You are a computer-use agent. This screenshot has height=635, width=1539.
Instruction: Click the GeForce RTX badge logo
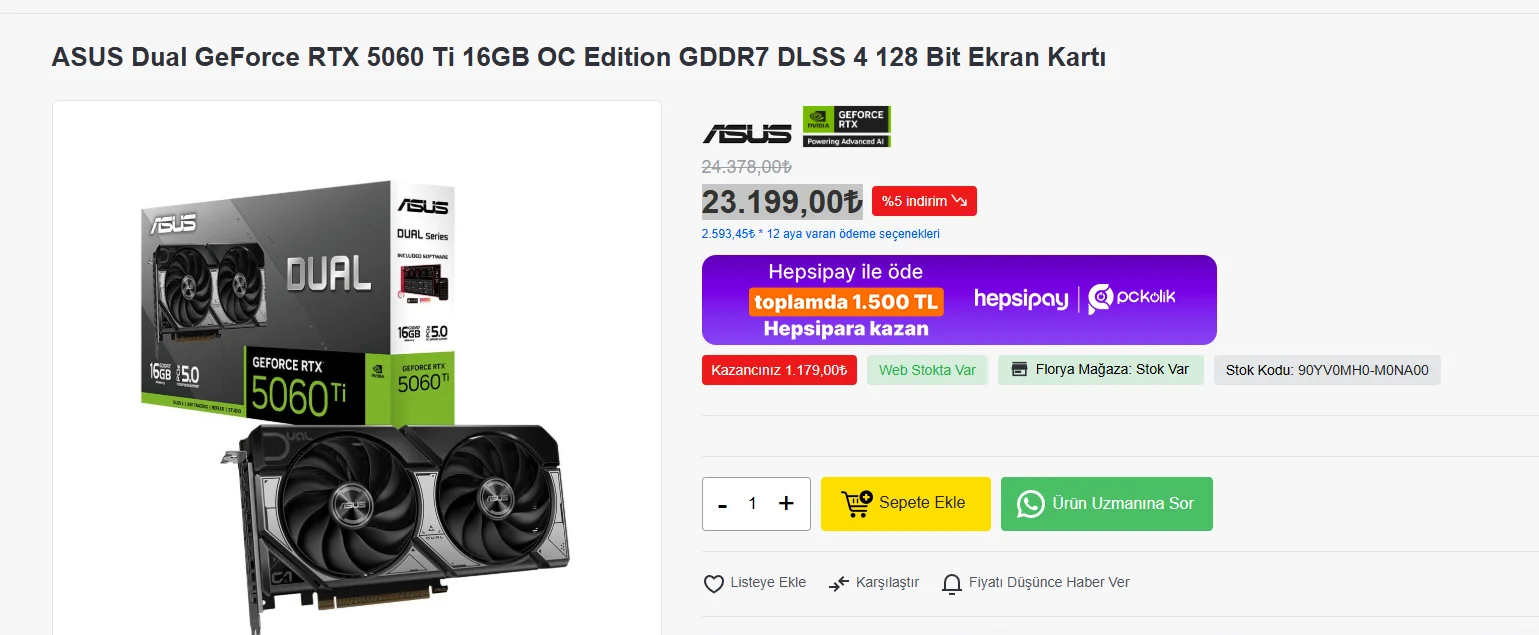[847, 127]
